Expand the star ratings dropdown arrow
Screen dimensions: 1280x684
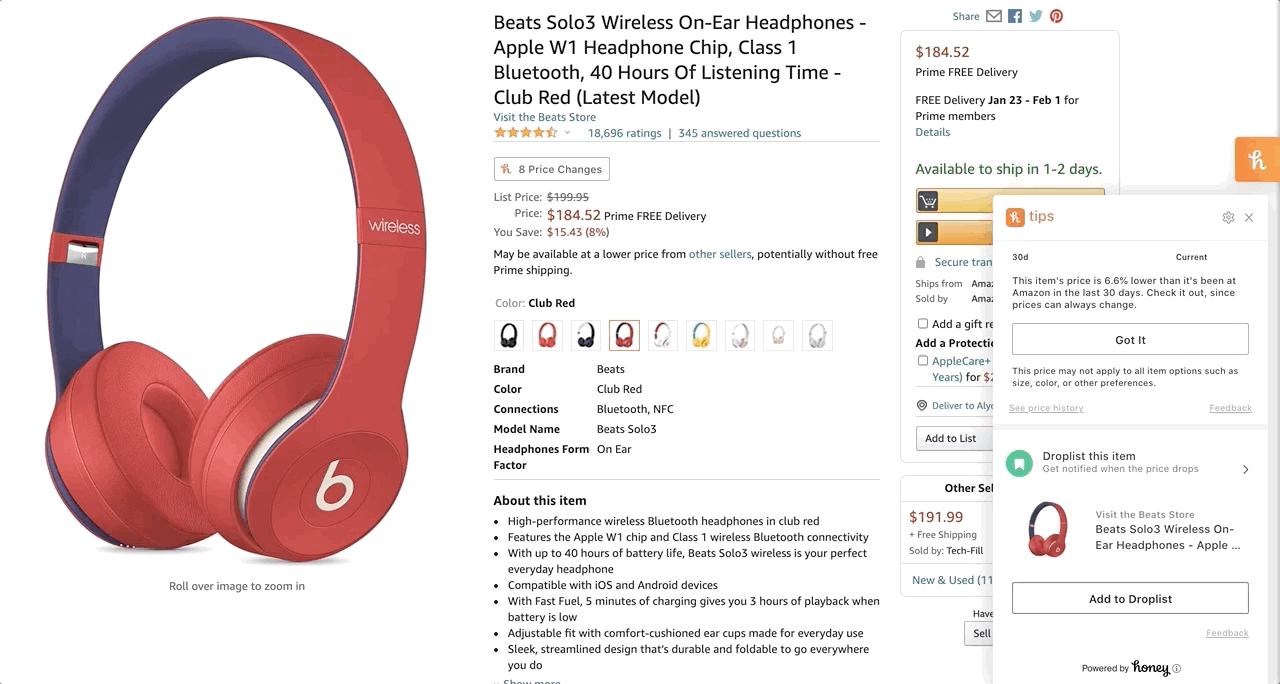567,133
